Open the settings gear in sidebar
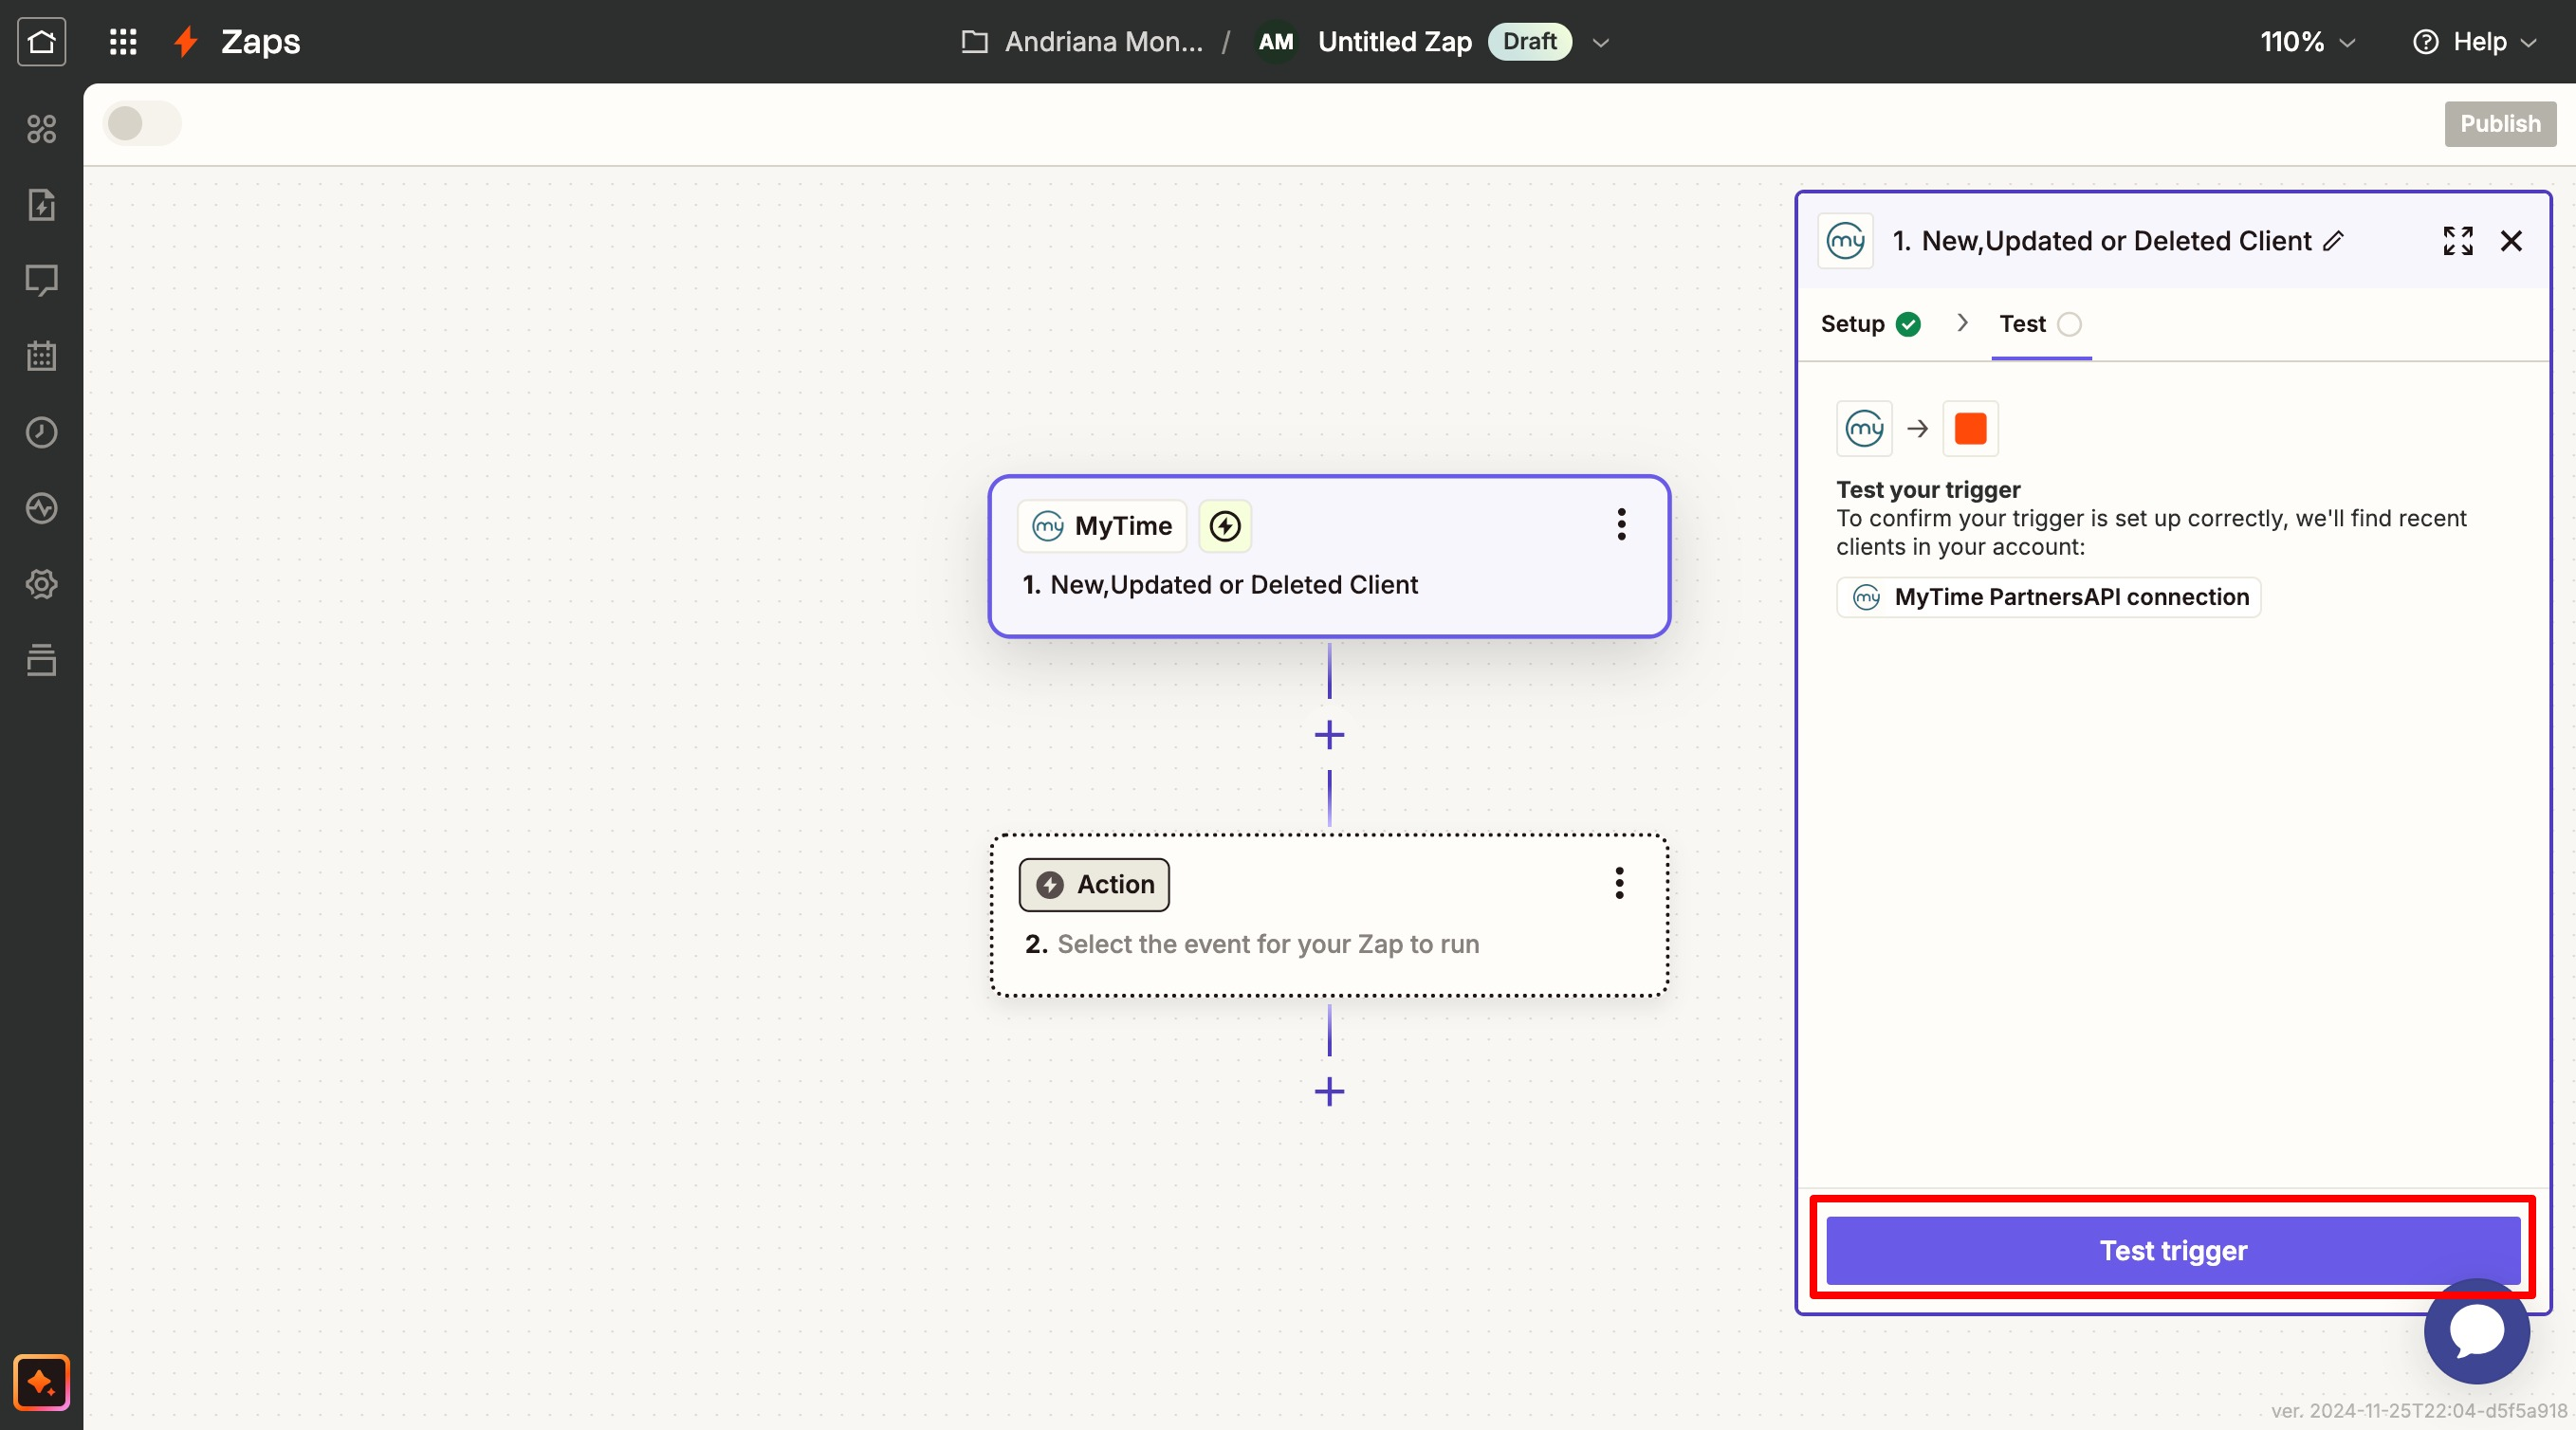The width and height of the screenshot is (2576, 1430). tap(41, 584)
